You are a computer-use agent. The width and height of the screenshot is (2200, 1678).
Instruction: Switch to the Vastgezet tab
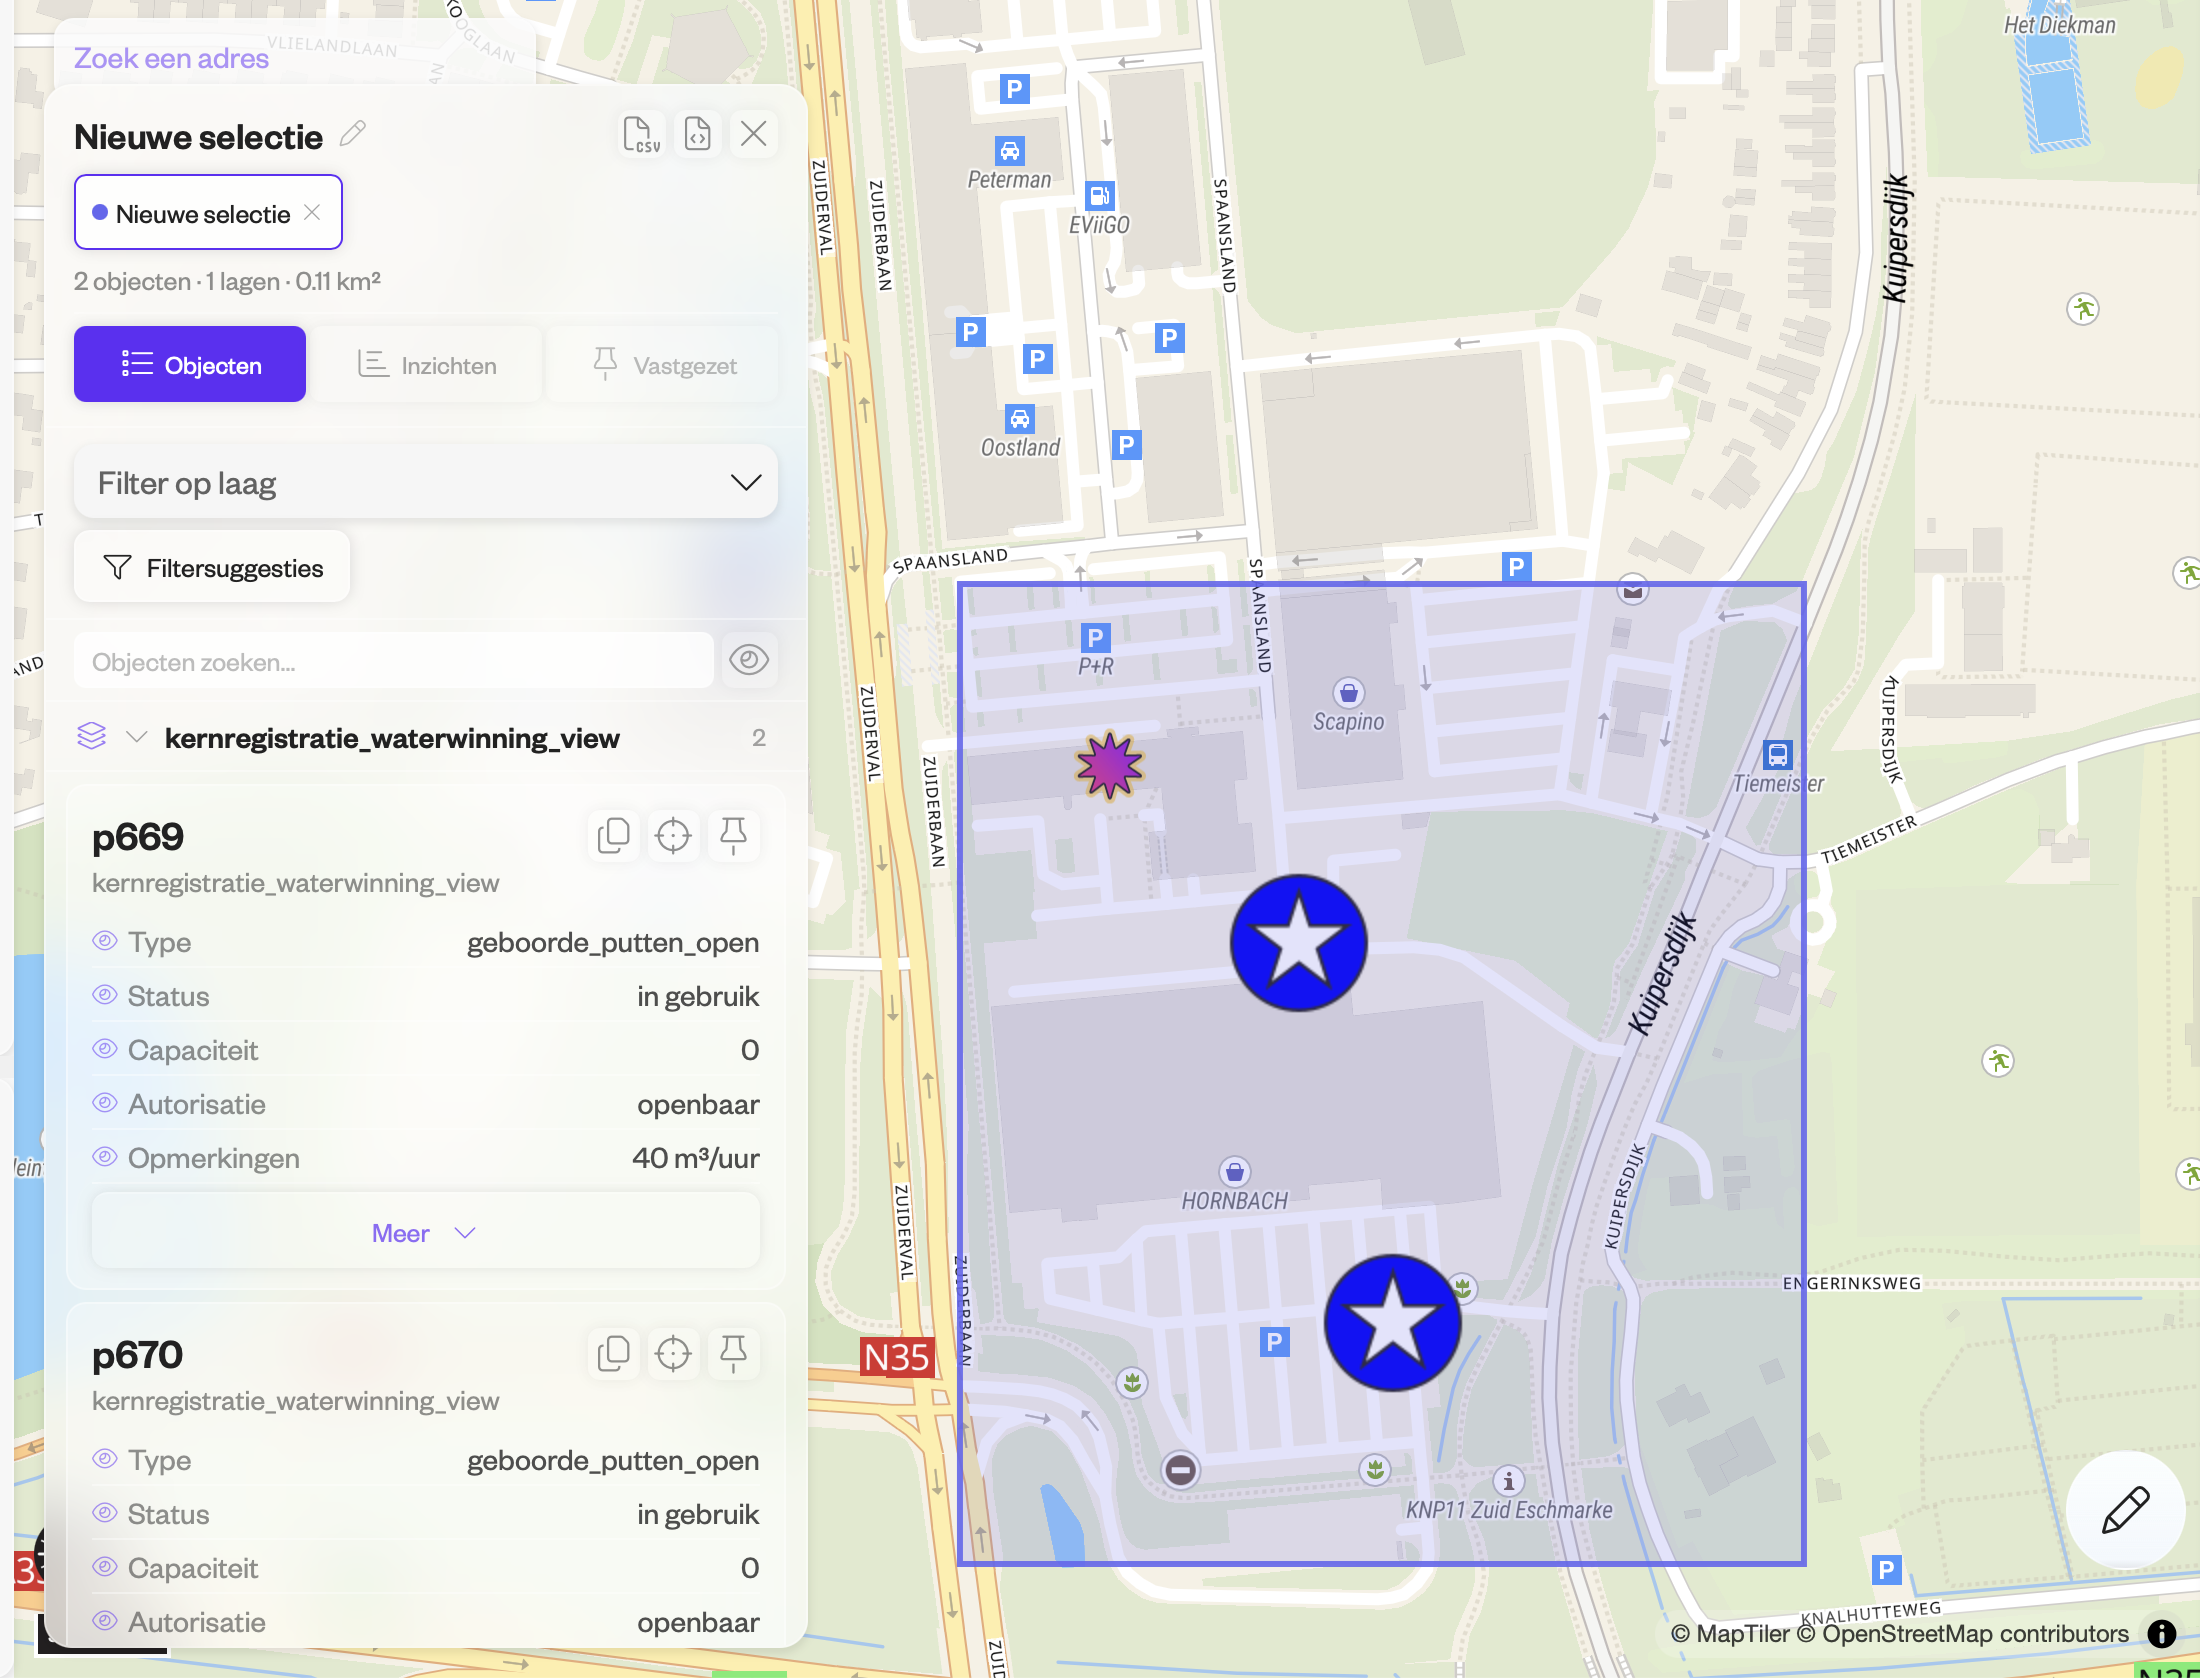663,365
